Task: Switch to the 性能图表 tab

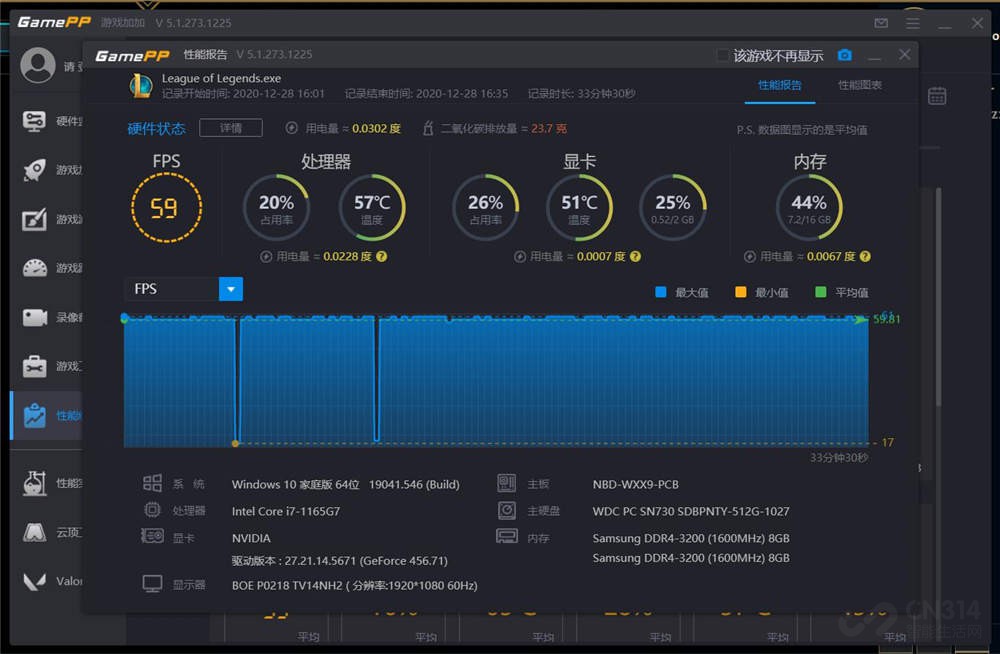Action: click(x=859, y=85)
